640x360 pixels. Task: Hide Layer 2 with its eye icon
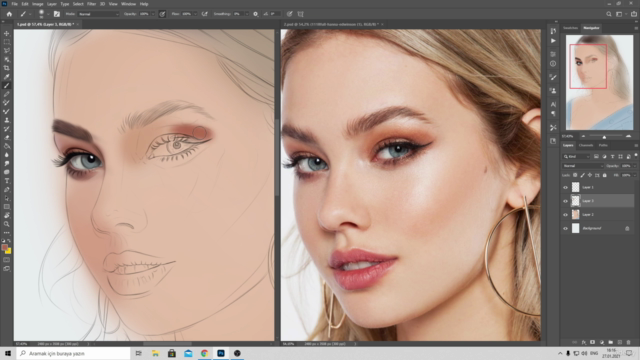point(565,214)
